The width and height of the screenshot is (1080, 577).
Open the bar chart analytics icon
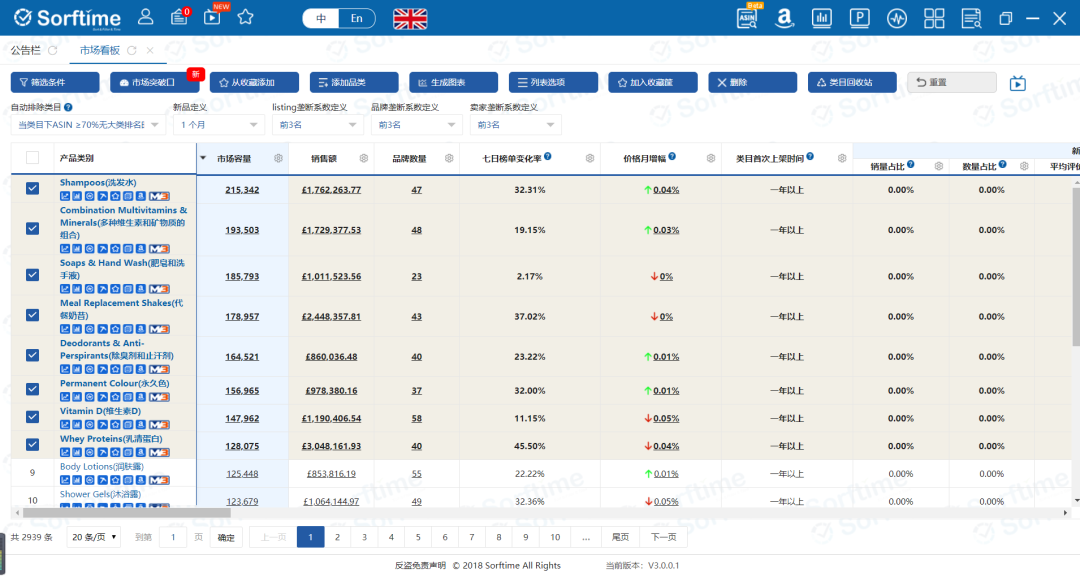[x=822, y=18]
